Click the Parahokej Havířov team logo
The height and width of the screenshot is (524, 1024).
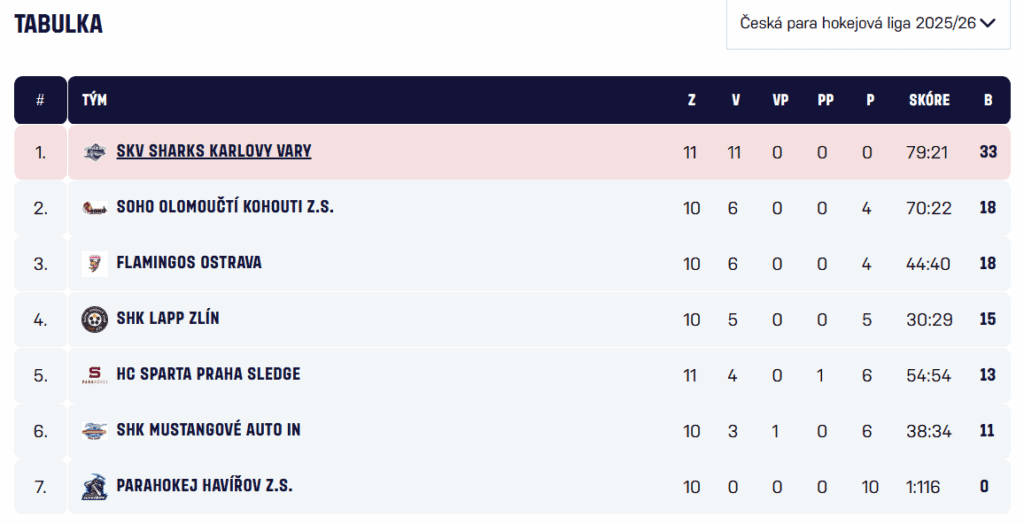tap(94, 487)
